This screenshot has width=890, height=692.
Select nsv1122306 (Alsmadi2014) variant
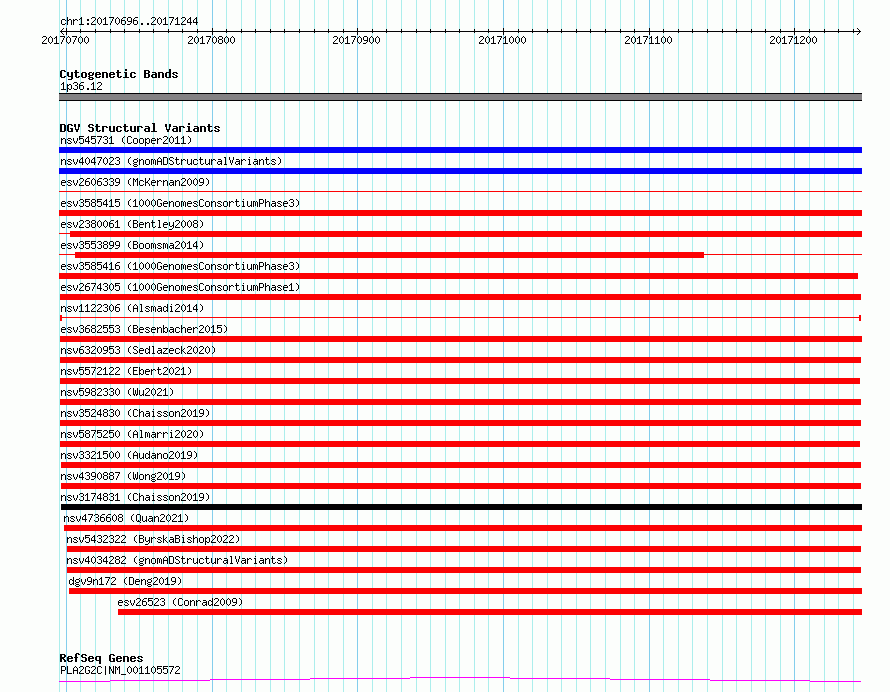click(132, 308)
